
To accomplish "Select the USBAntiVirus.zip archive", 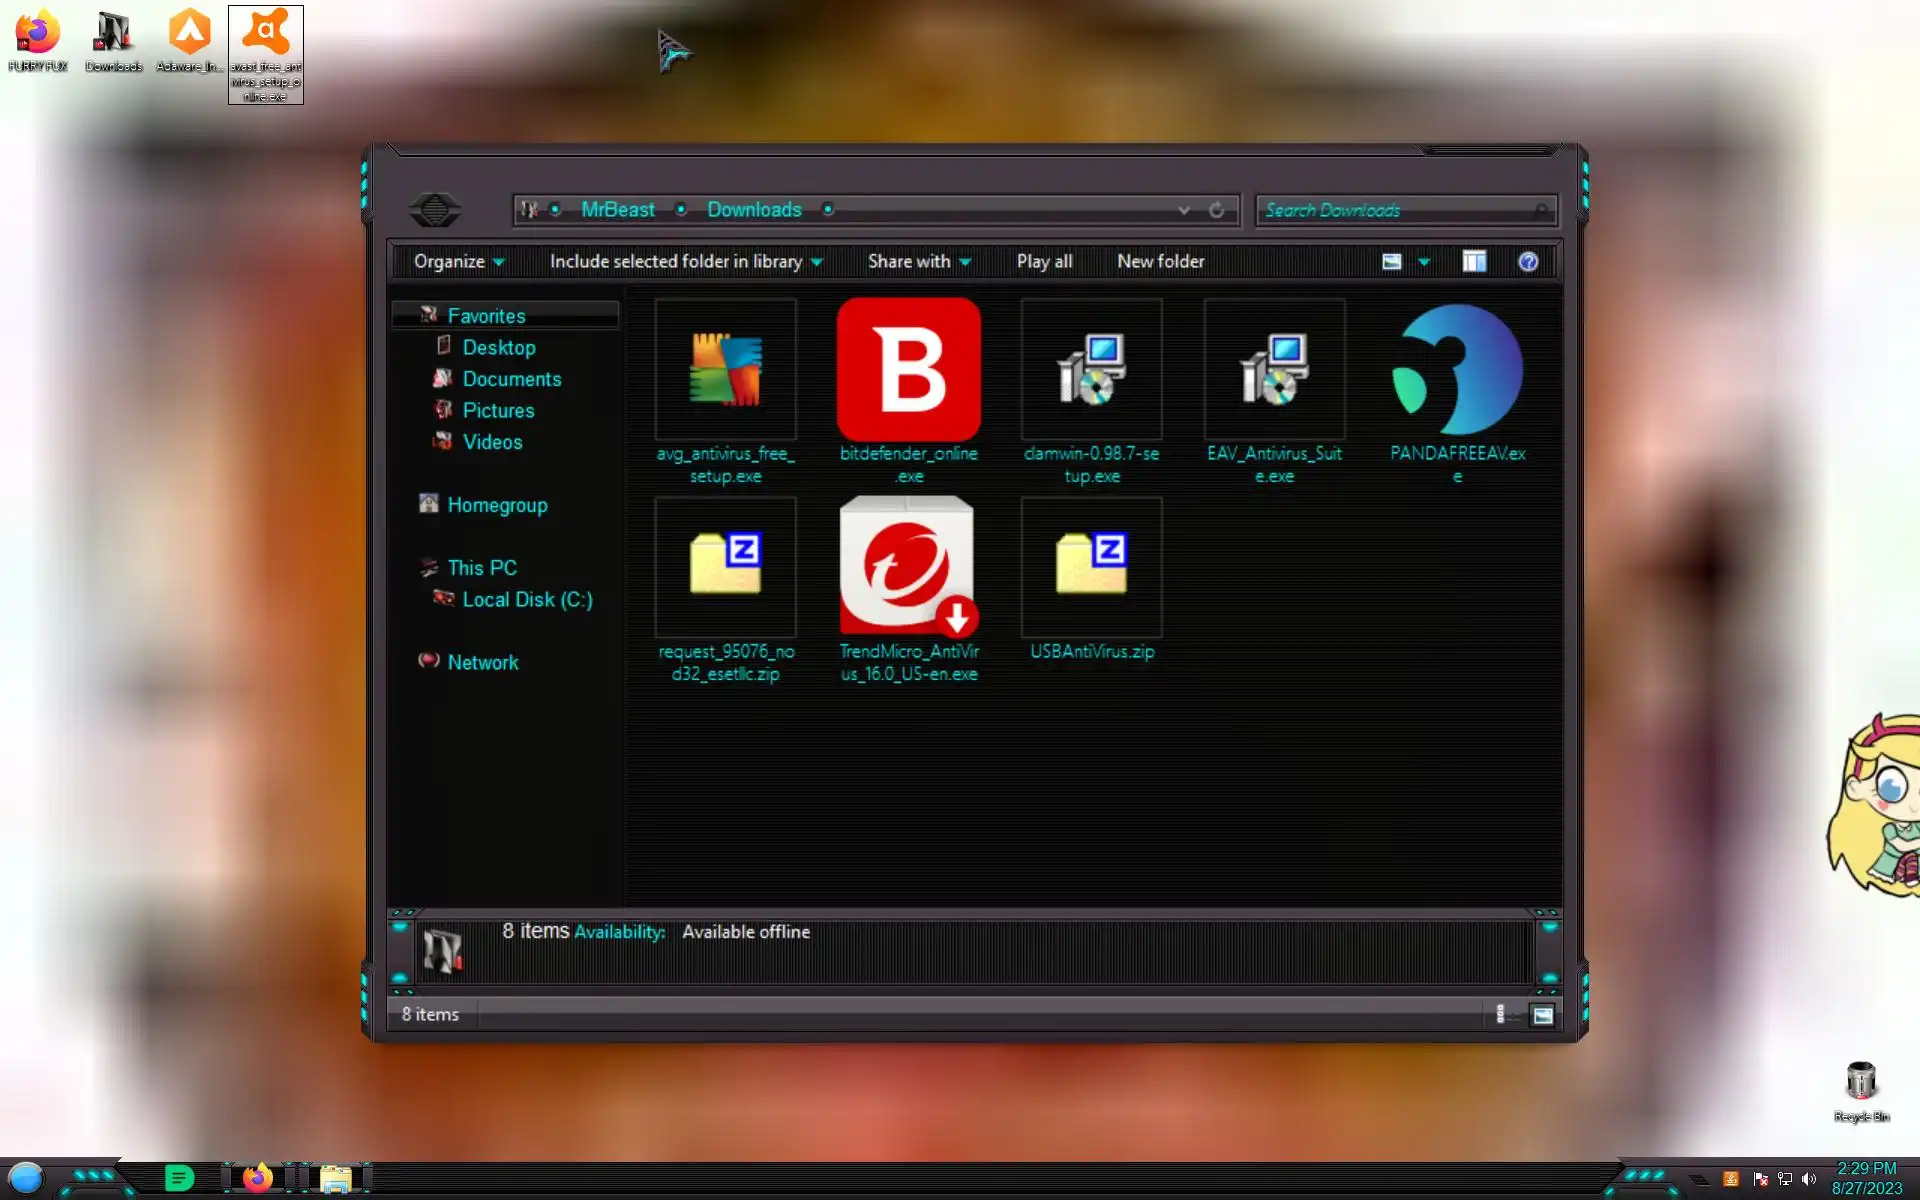I will pos(1091,567).
